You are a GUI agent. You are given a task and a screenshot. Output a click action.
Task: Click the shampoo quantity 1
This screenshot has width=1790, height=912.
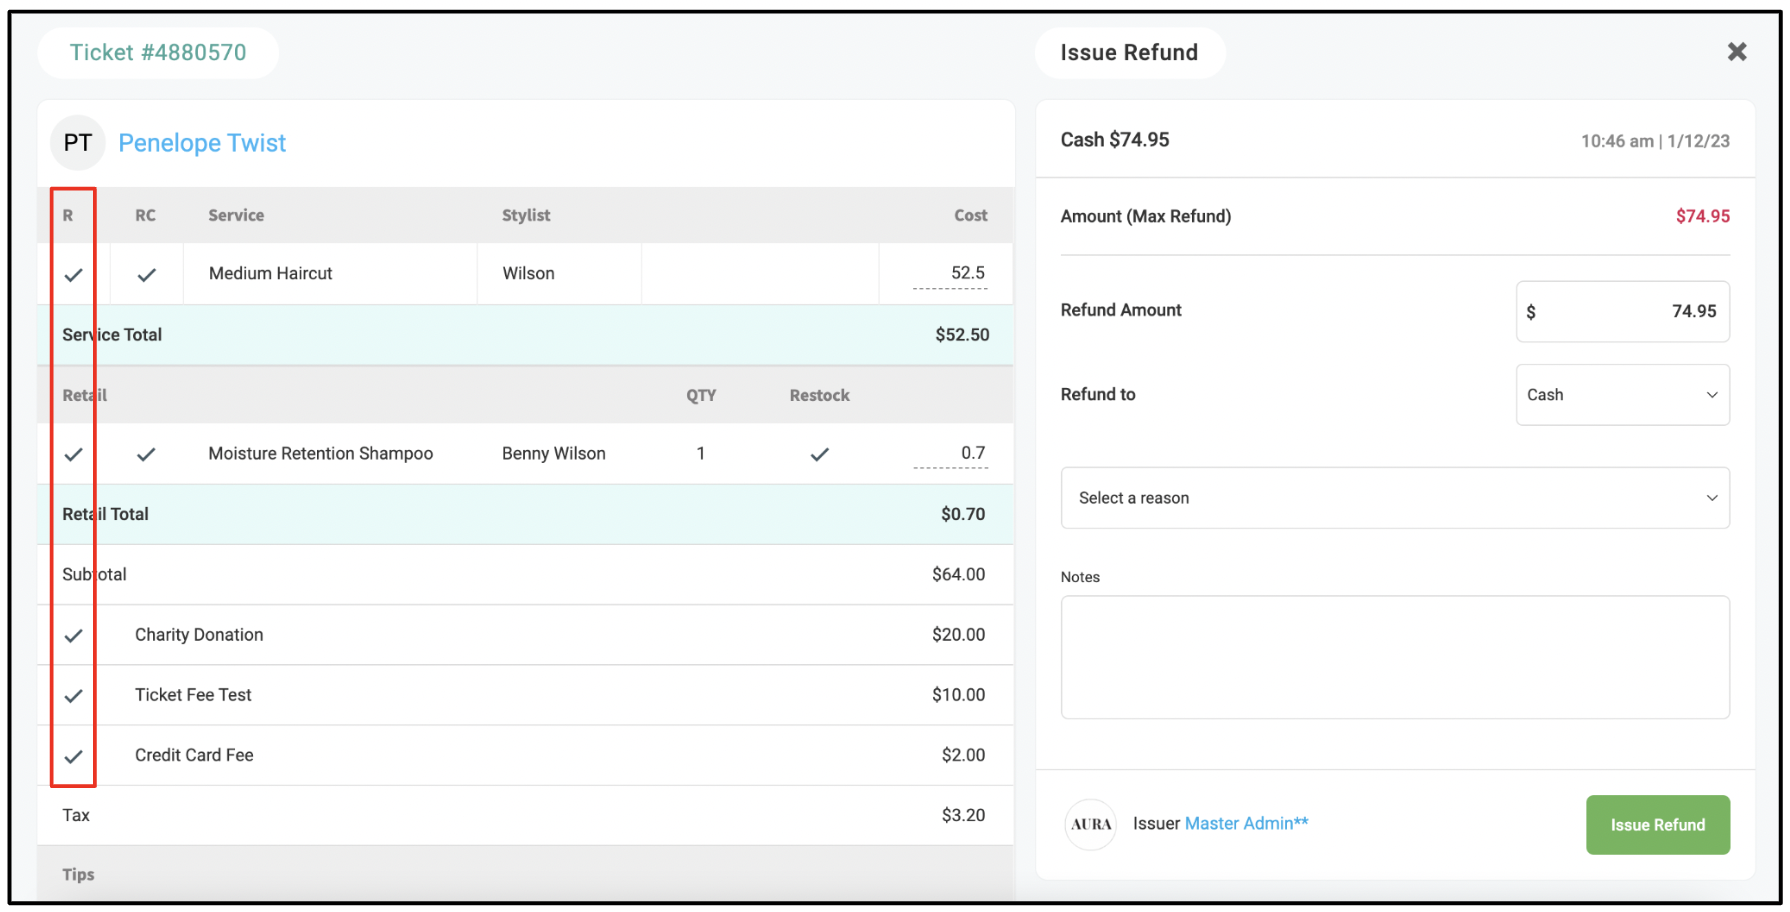[701, 453]
